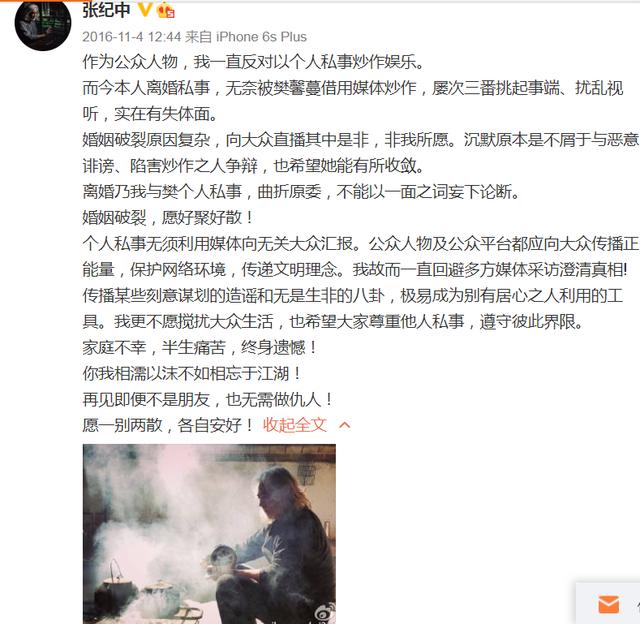Open the attached smoky photo thumbnail
Image resolution: width=640 pixels, height=624 pixels.
click(x=209, y=533)
